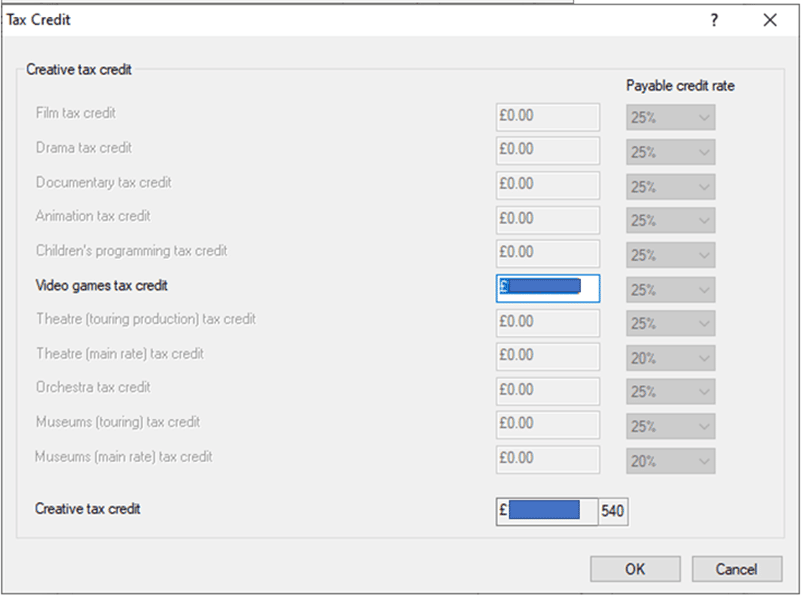Open Orchestra tax credit rate dropdown
This screenshot has width=803, height=597.
(x=670, y=392)
